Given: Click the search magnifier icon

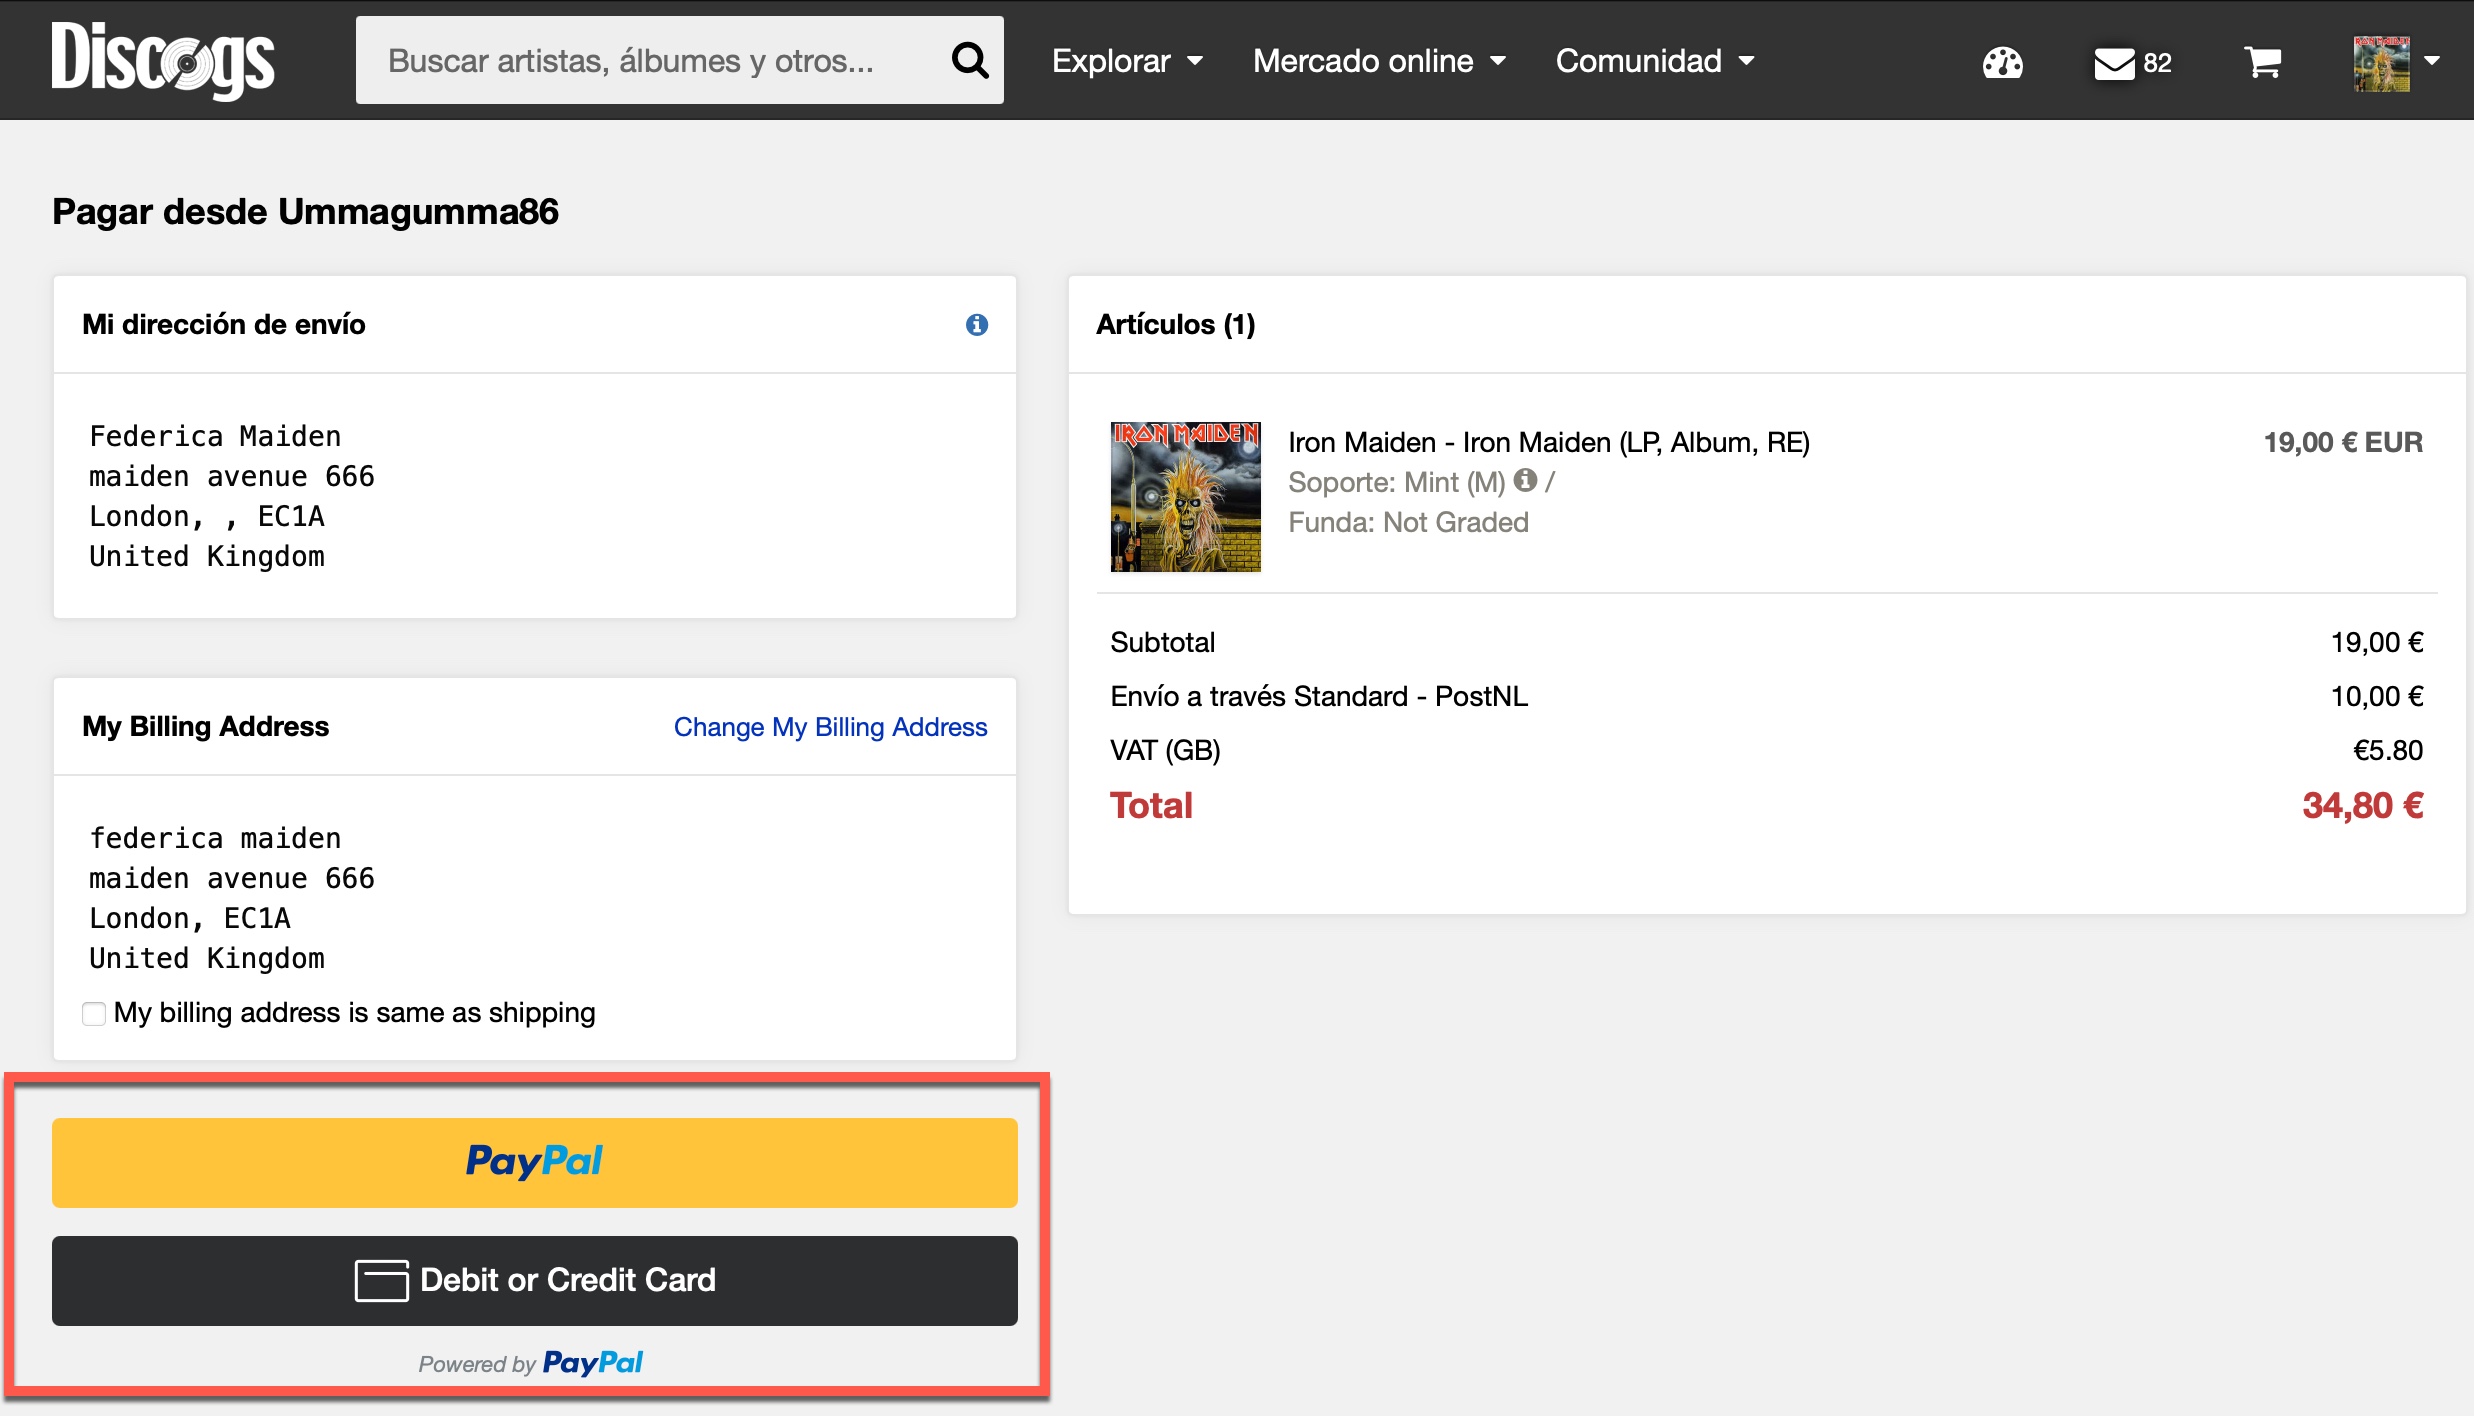Looking at the screenshot, I should 969,61.
